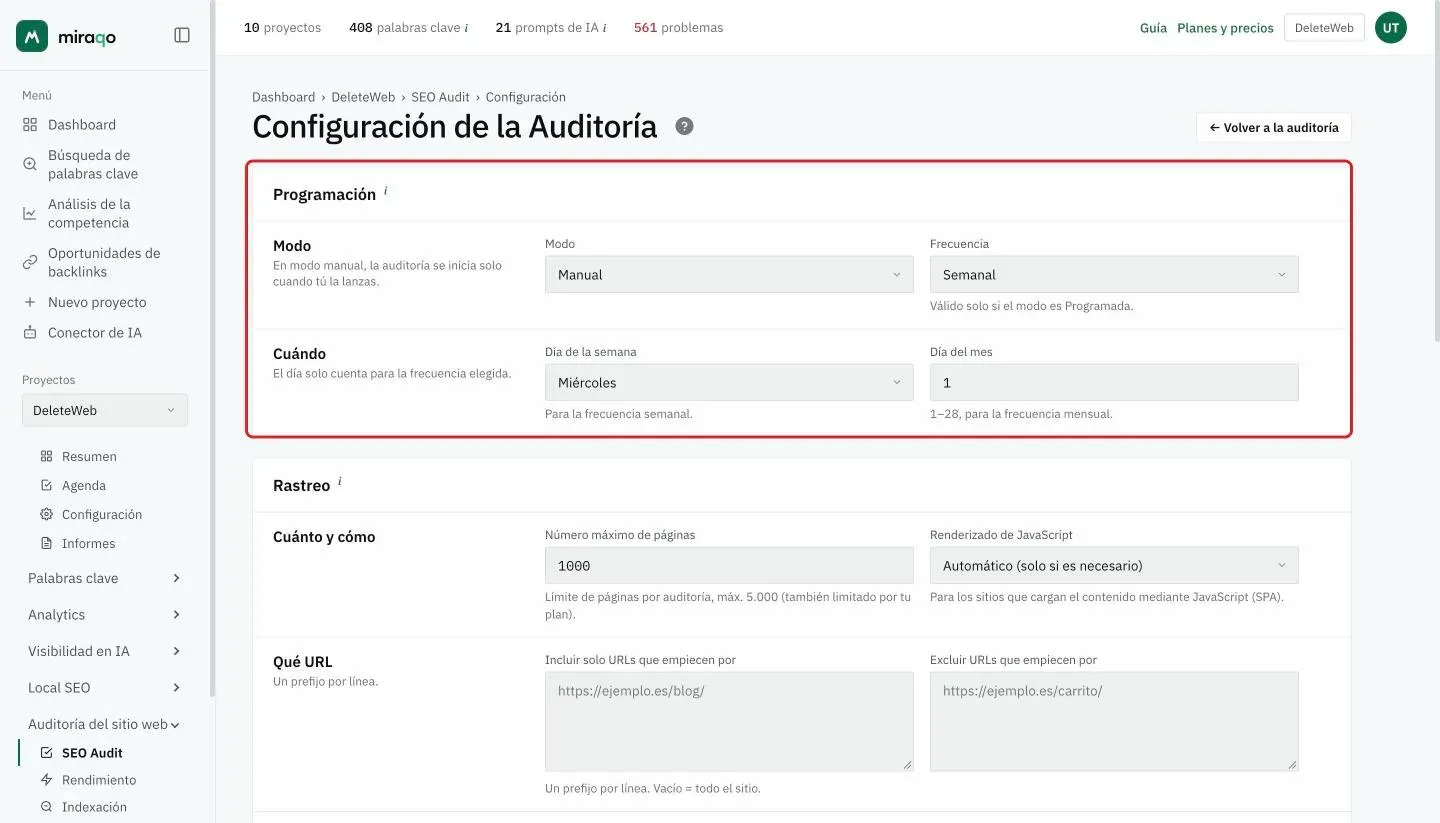1440x823 pixels.
Task: Show the info tooltip next to Programación
Action: [386, 190]
